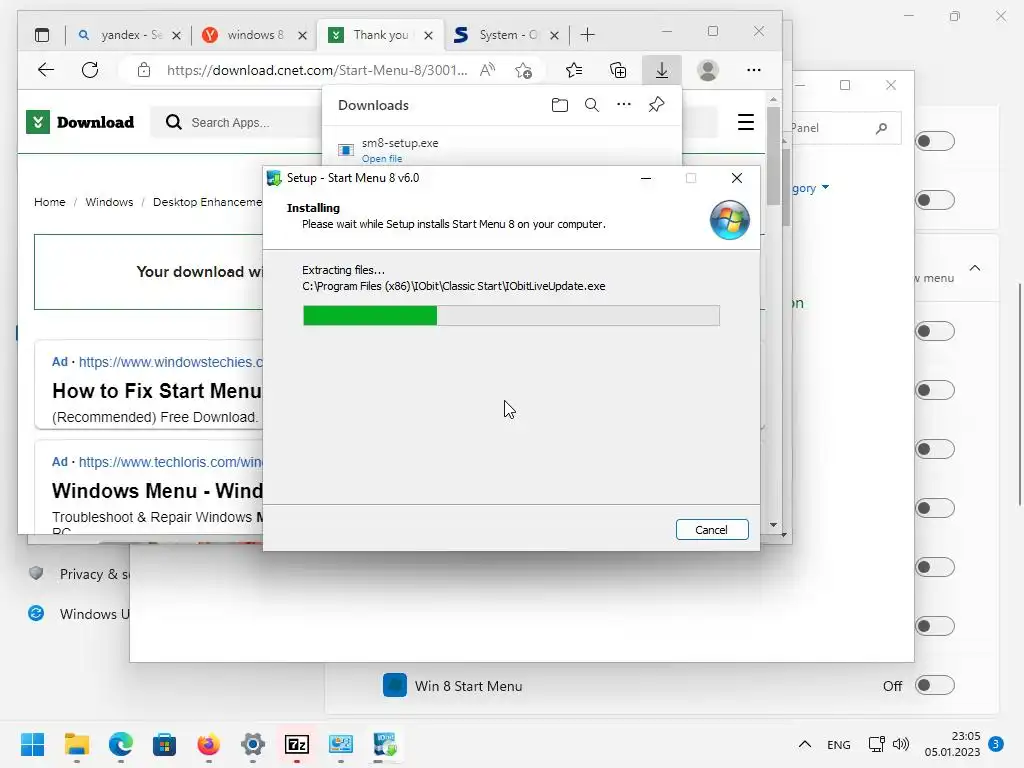
Task: Open the category dropdown in Control Panel
Action: [810, 188]
